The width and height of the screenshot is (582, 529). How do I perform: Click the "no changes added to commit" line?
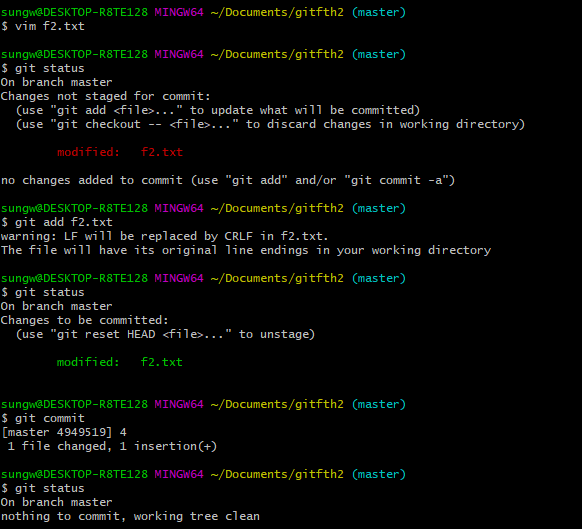[x=228, y=180]
